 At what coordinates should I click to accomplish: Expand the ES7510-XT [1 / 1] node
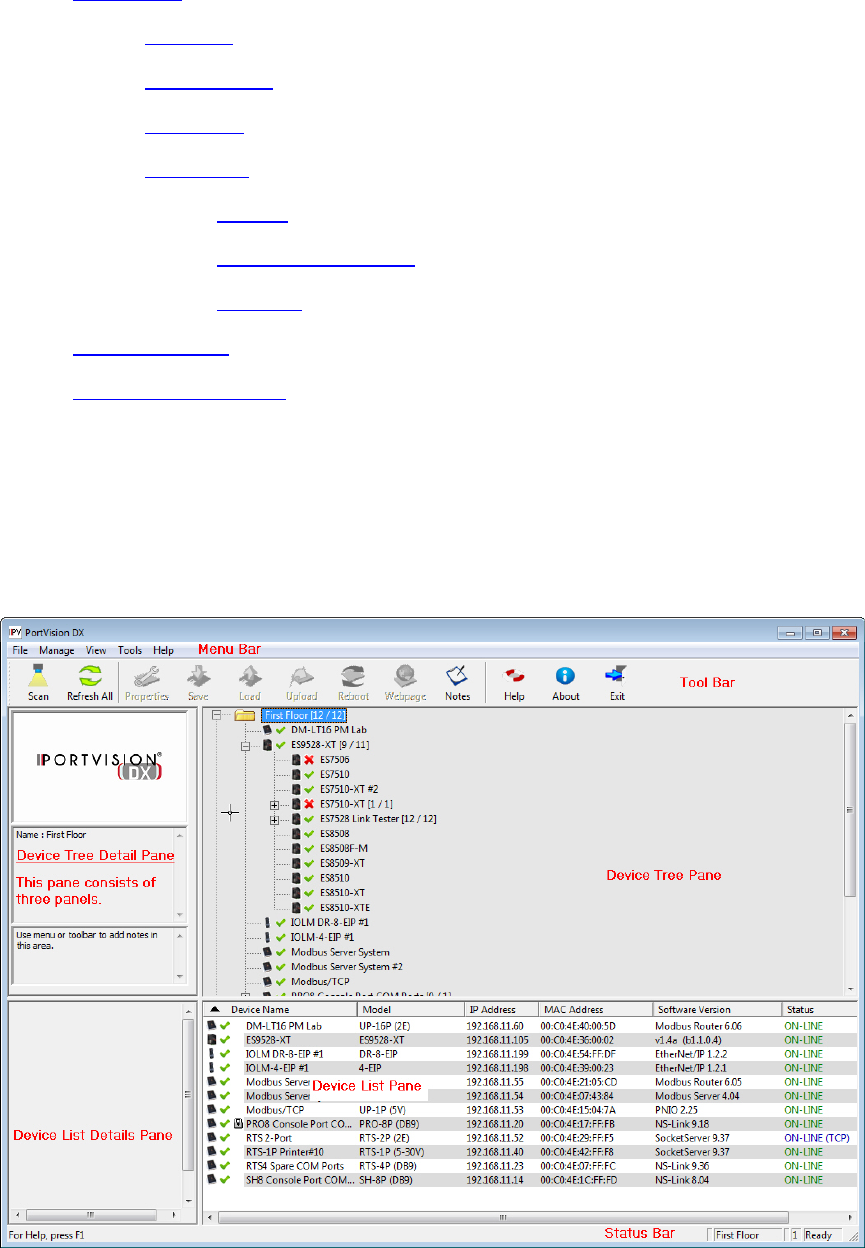click(x=275, y=804)
